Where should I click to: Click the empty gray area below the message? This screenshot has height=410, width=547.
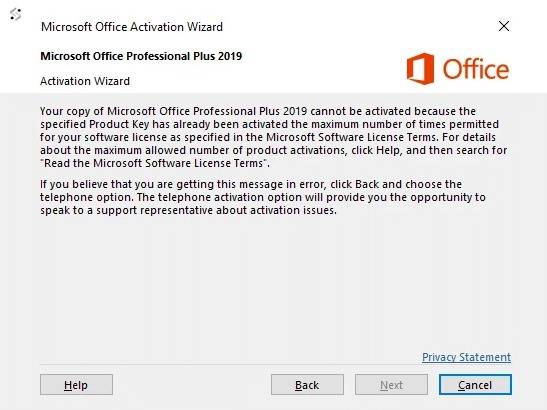tap(274, 283)
